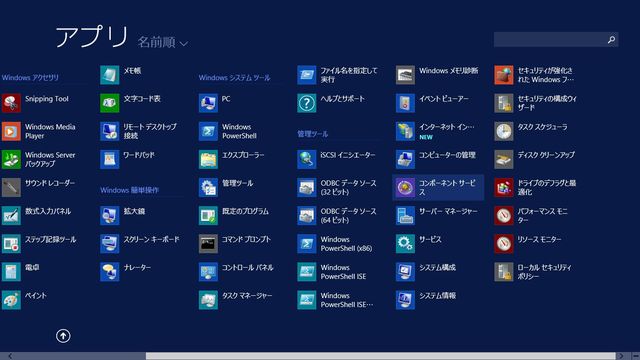Screen dimensions: 640x360
Task: Open the Snipping Tool icon
Action: point(11,103)
